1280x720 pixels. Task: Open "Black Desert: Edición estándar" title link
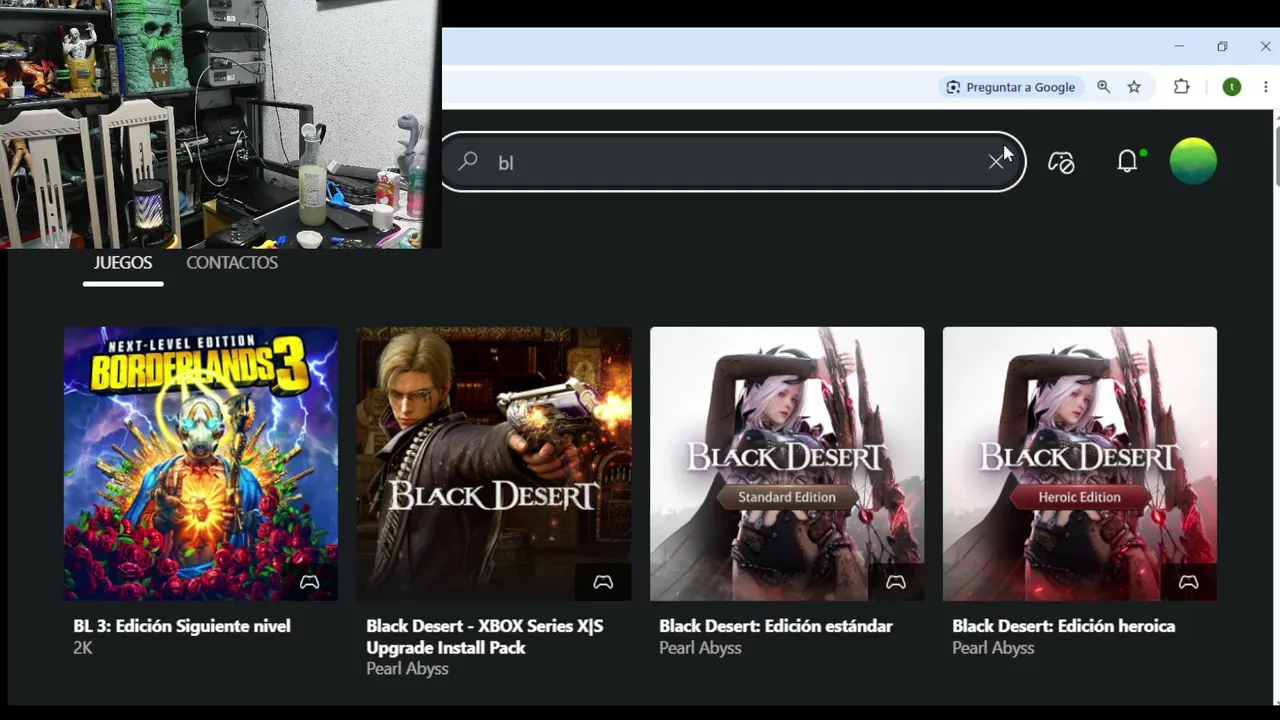(776, 626)
